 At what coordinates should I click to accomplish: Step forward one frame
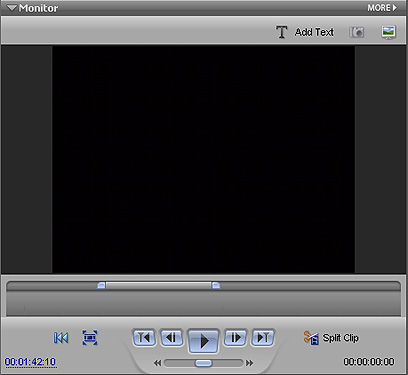click(x=235, y=338)
